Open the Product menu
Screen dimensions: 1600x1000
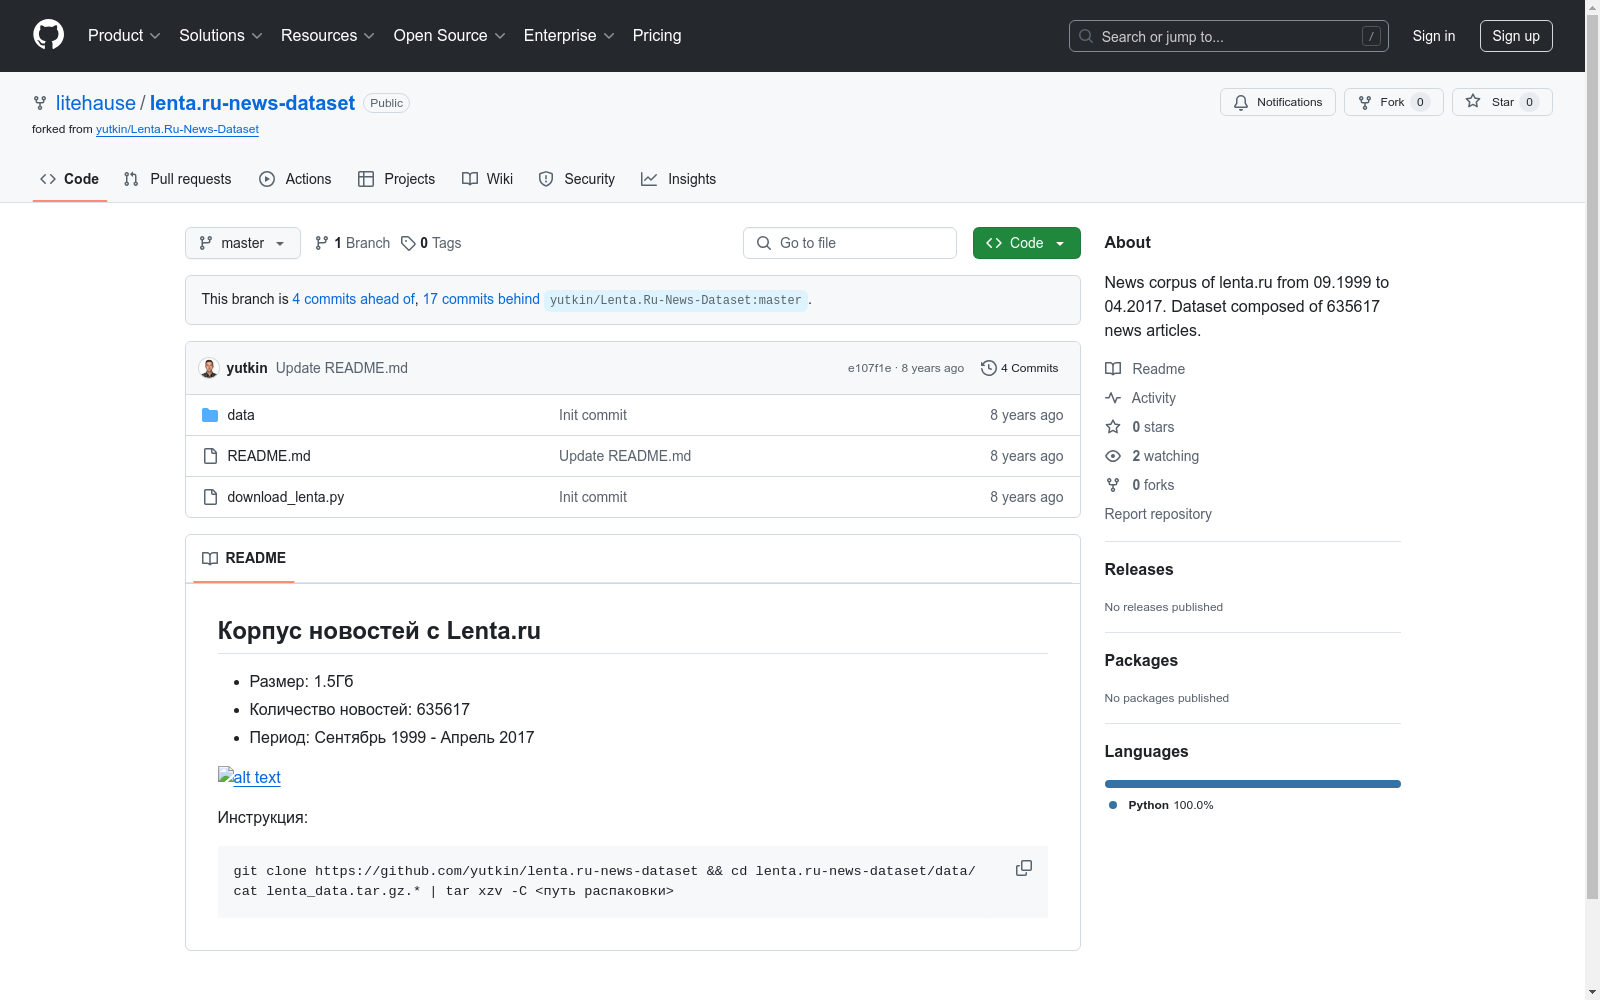click(x=124, y=36)
